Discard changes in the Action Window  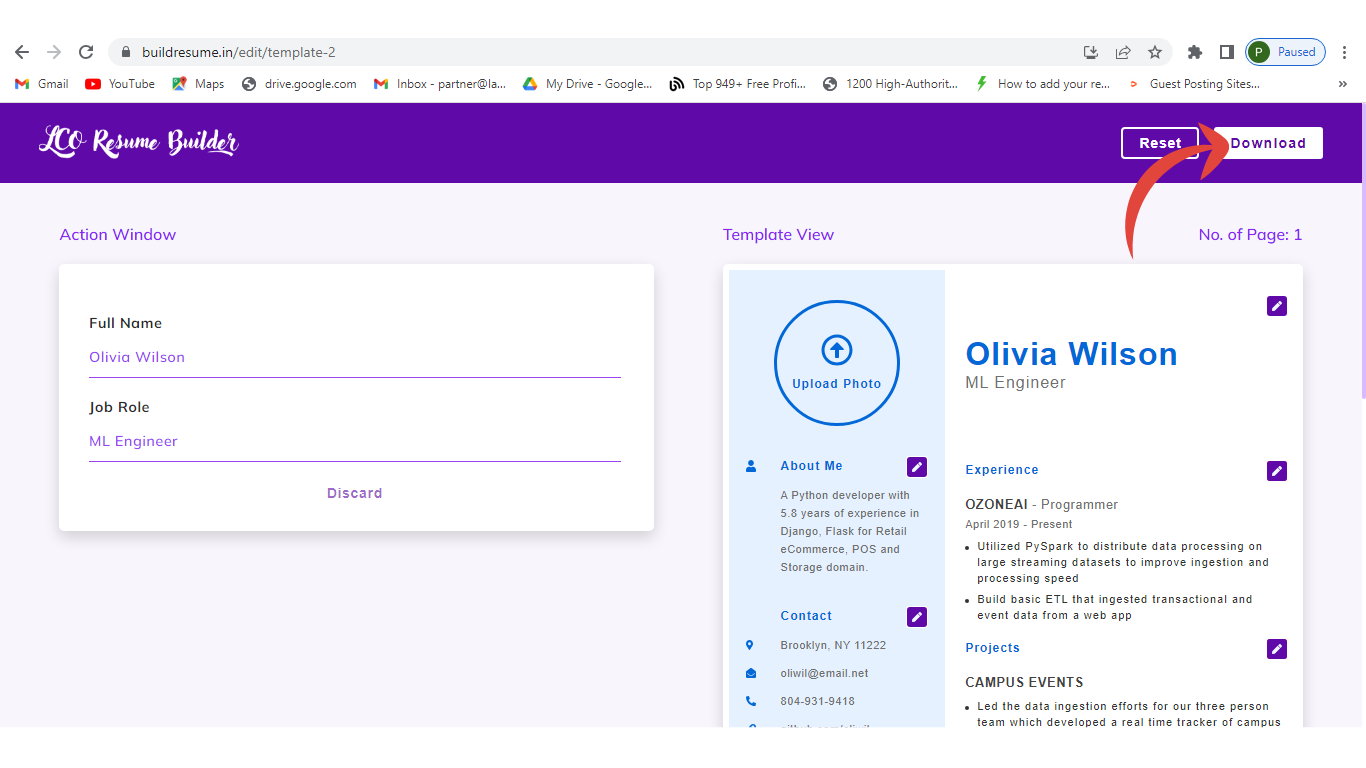(354, 493)
